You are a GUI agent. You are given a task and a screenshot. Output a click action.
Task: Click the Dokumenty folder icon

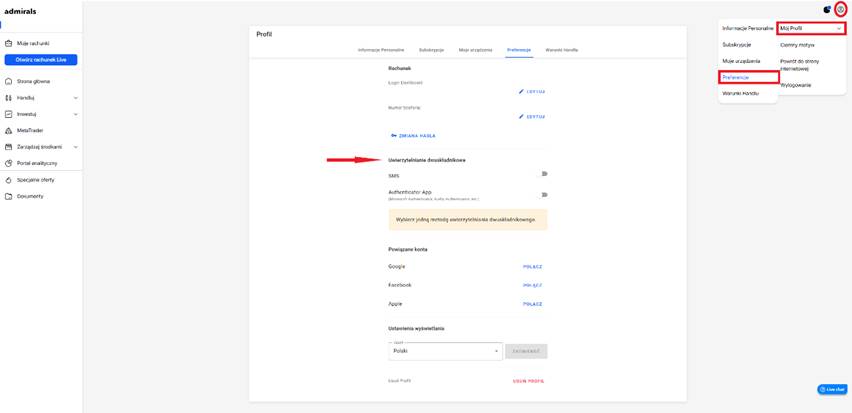click(8, 196)
